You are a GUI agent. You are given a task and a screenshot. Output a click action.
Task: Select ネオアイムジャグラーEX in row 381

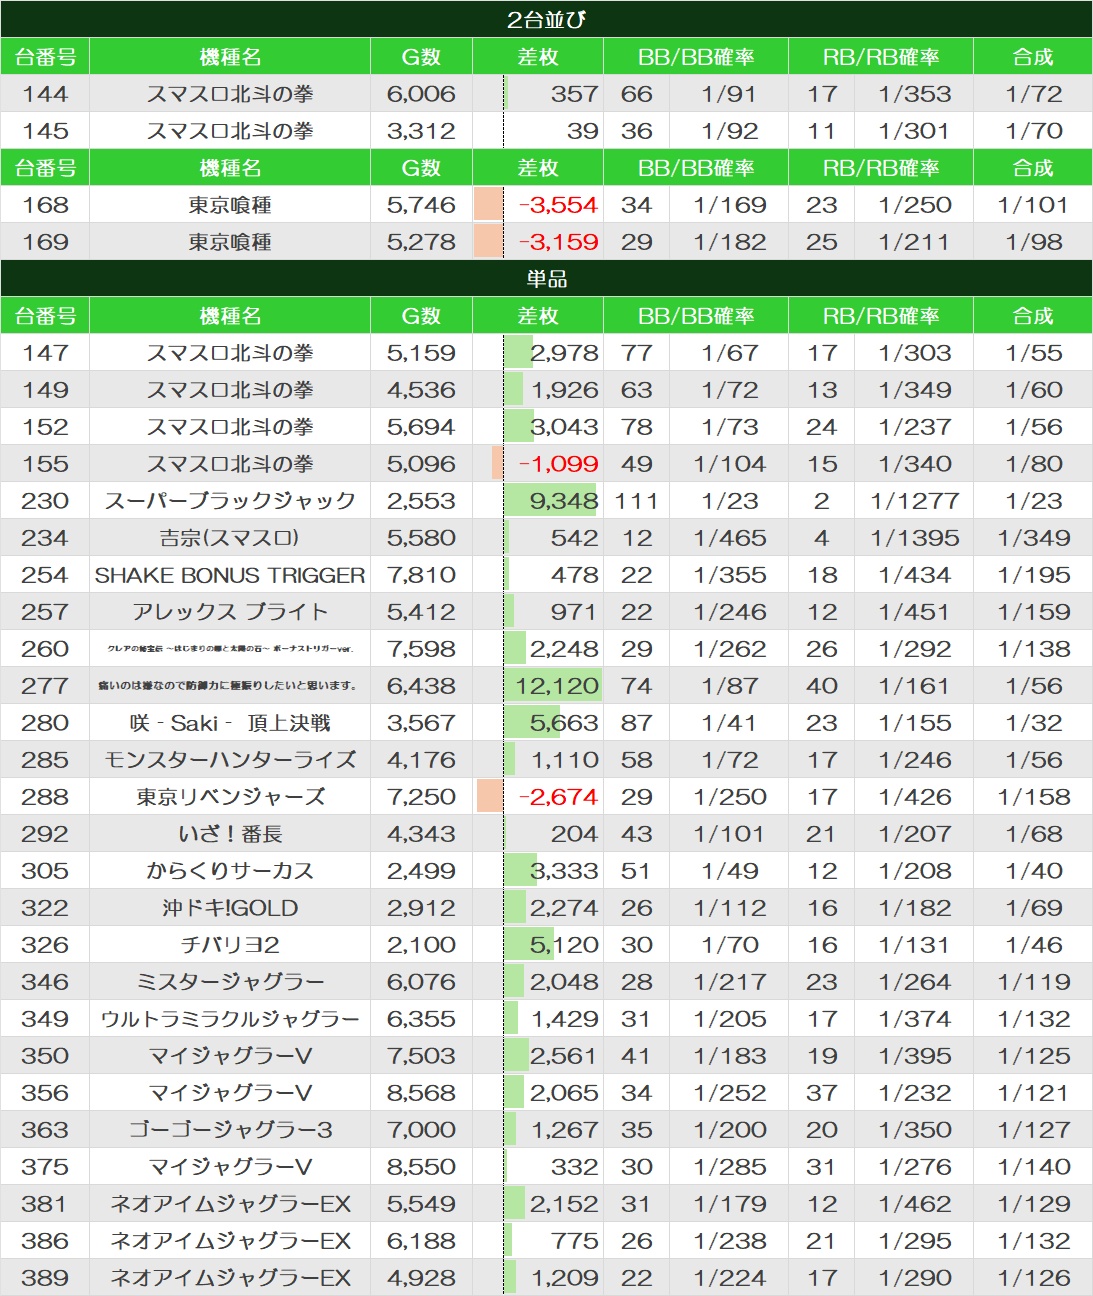(x=230, y=1204)
